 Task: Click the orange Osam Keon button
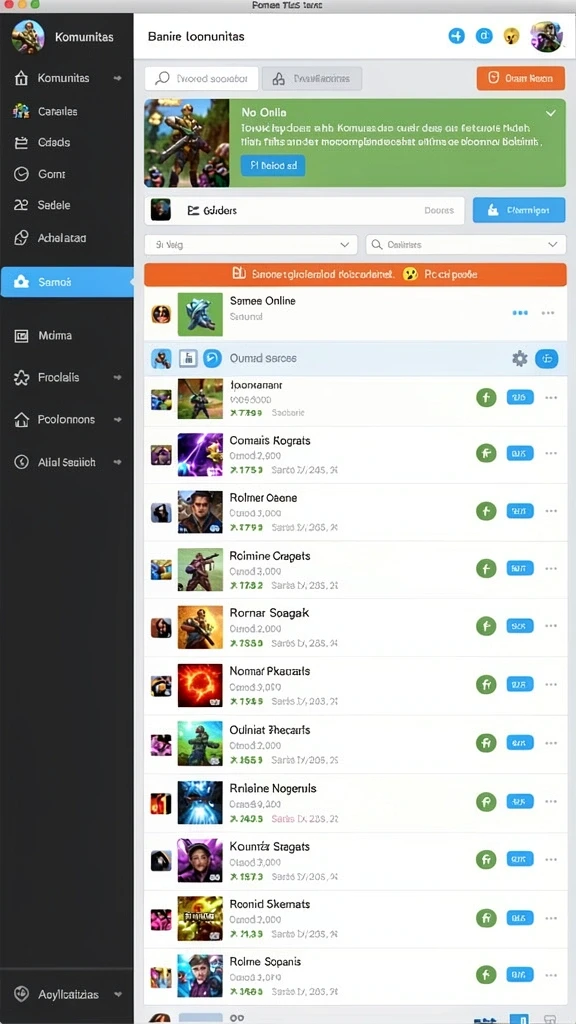520,78
